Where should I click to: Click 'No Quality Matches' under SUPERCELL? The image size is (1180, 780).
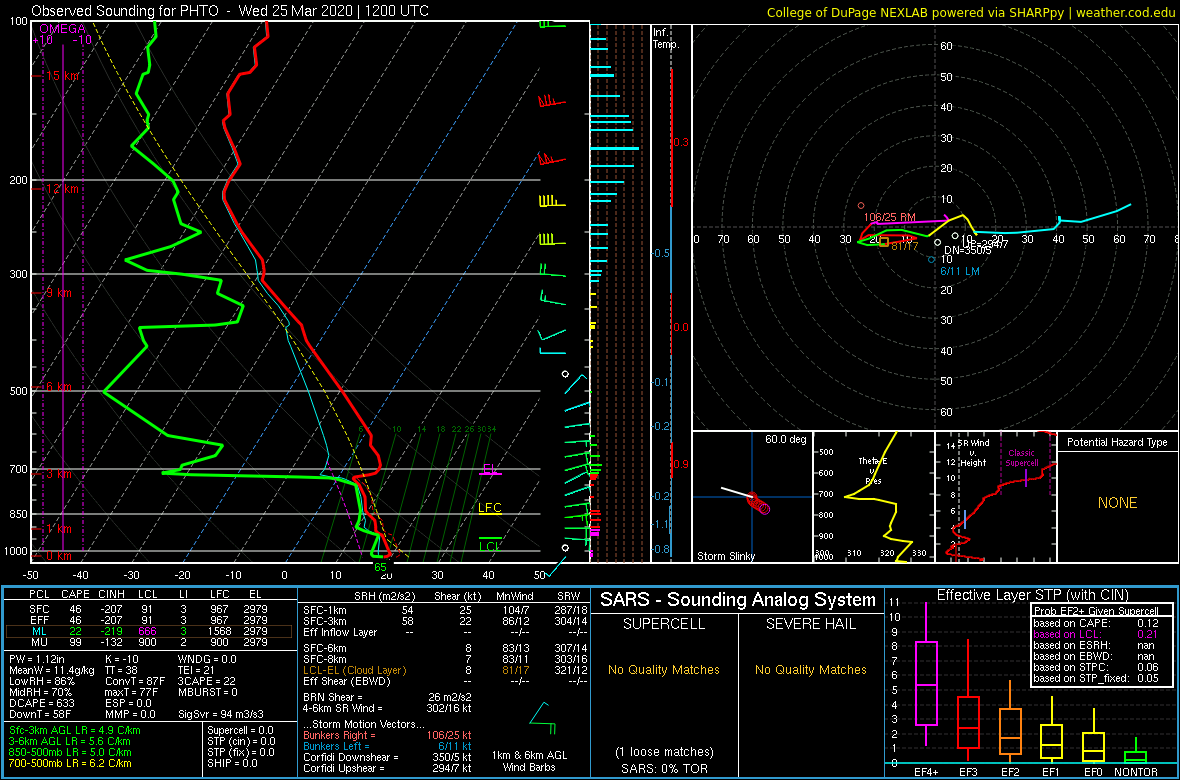(664, 670)
